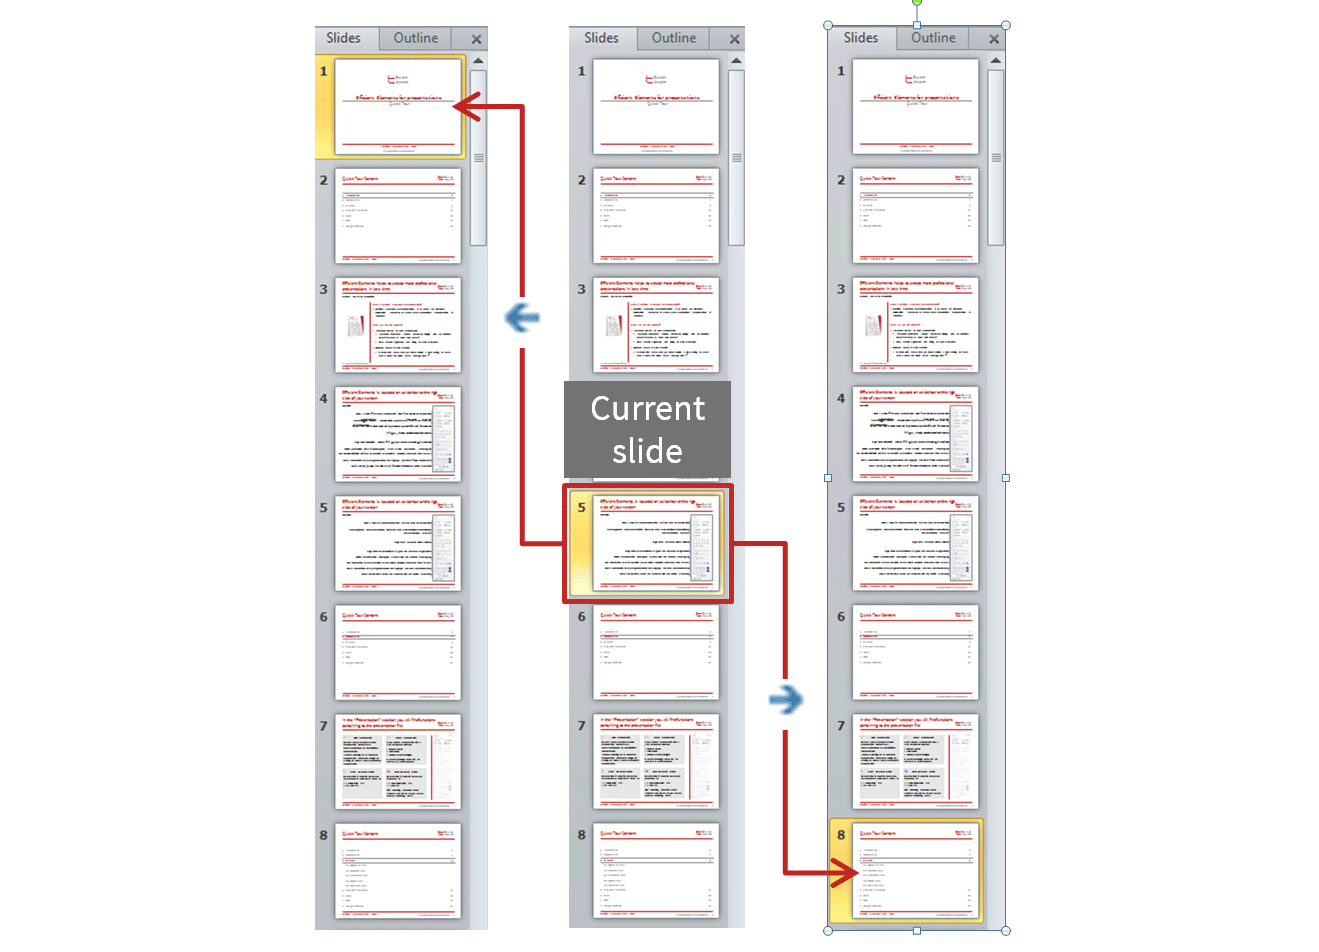The image size is (1319, 952).
Task: Click the middle panel scrollbar thumb
Action: [x=736, y=158]
